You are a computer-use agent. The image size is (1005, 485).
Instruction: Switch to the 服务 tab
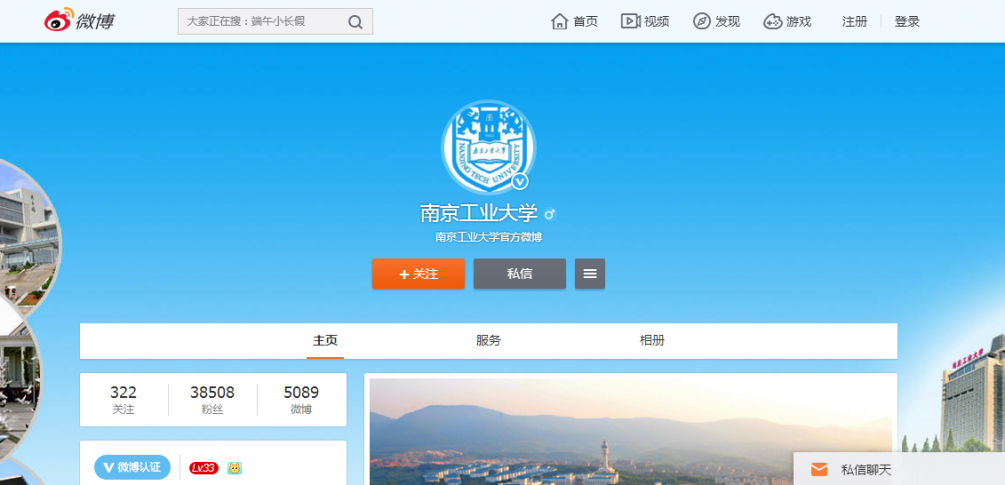coord(488,341)
